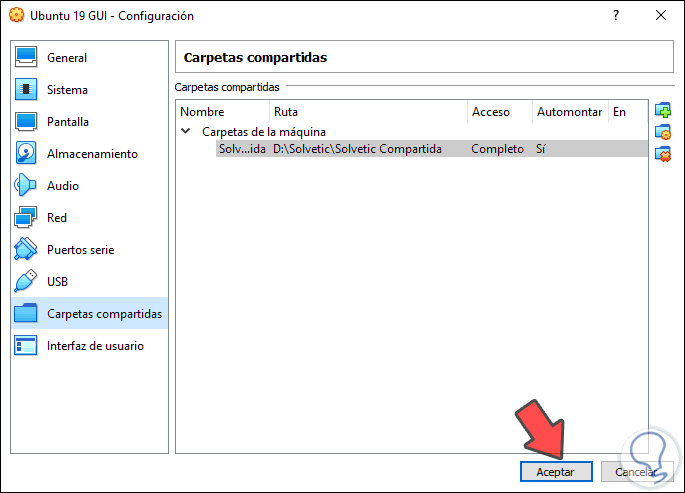685x493 pixels.
Task: Collapse the Carpetas de la máquina group
Action: coord(186,131)
